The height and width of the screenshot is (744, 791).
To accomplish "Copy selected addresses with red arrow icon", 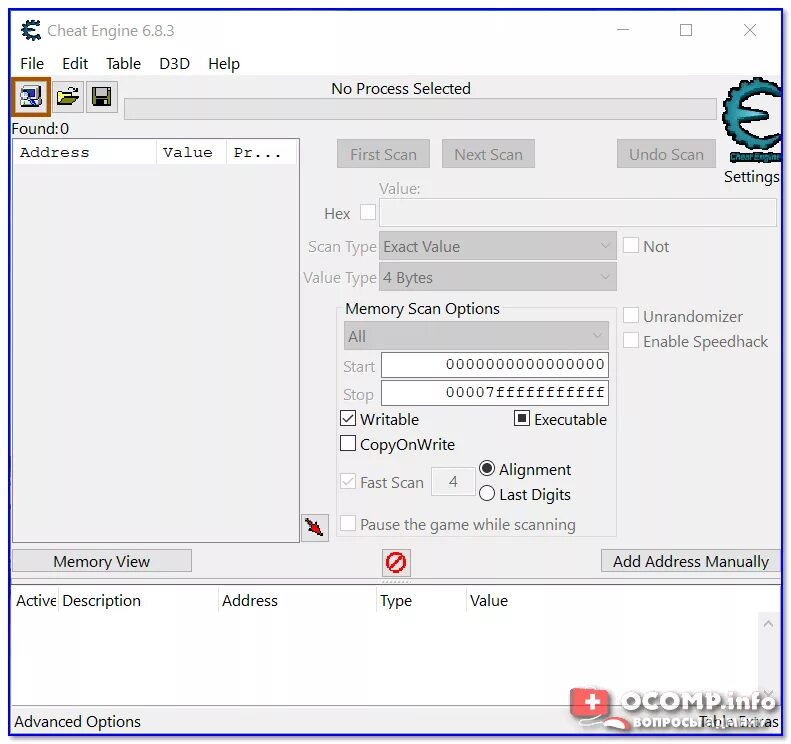I will [315, 528].
